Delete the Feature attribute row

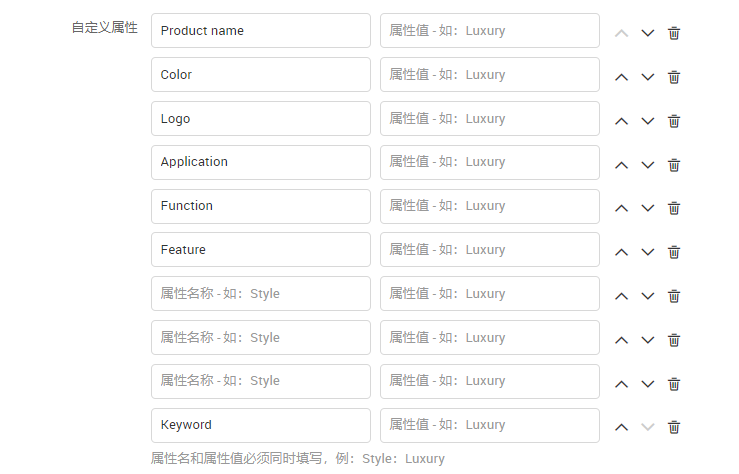pos(674,252)
